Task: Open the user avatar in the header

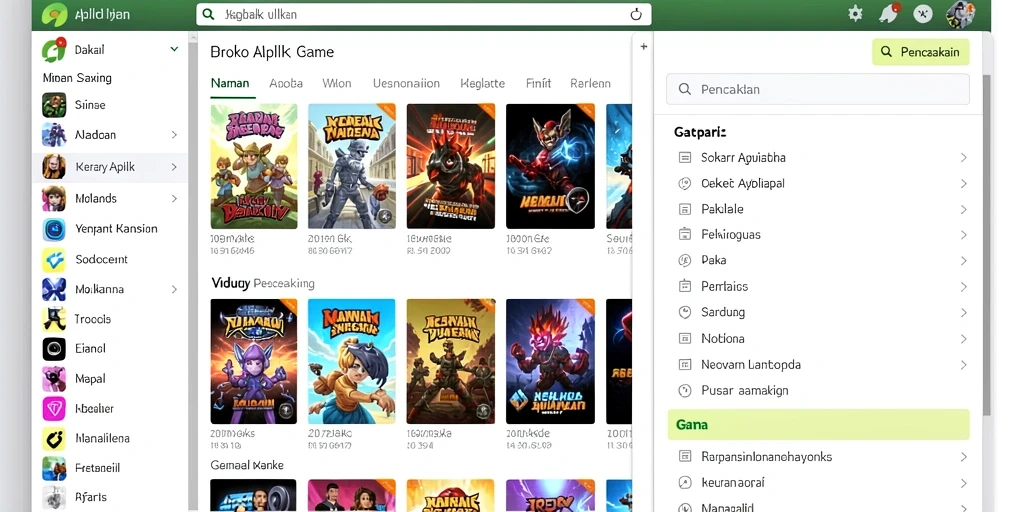Action: 960,14
